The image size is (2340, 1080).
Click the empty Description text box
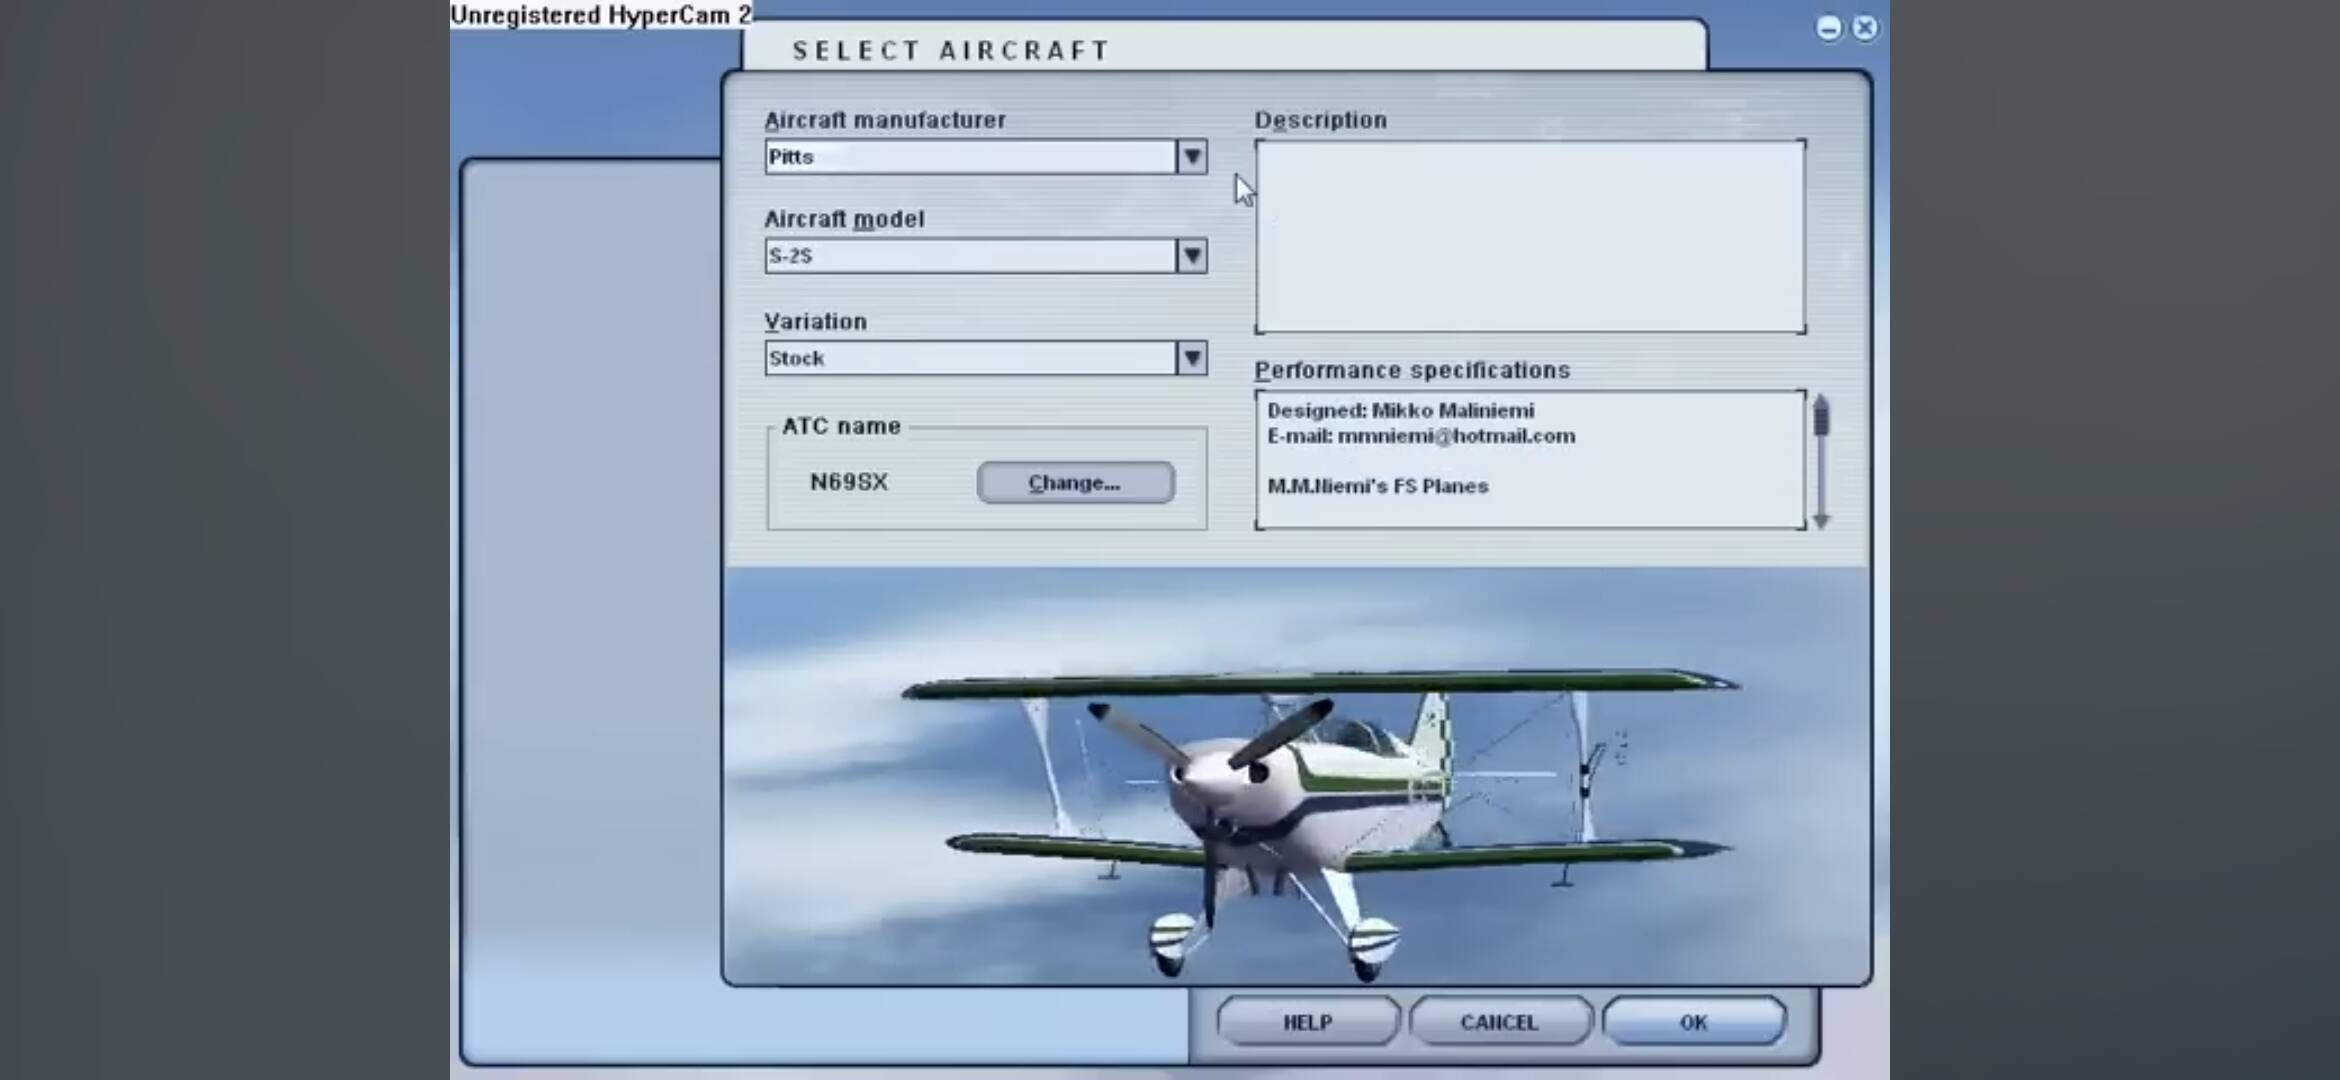[x=1530, y=236]
